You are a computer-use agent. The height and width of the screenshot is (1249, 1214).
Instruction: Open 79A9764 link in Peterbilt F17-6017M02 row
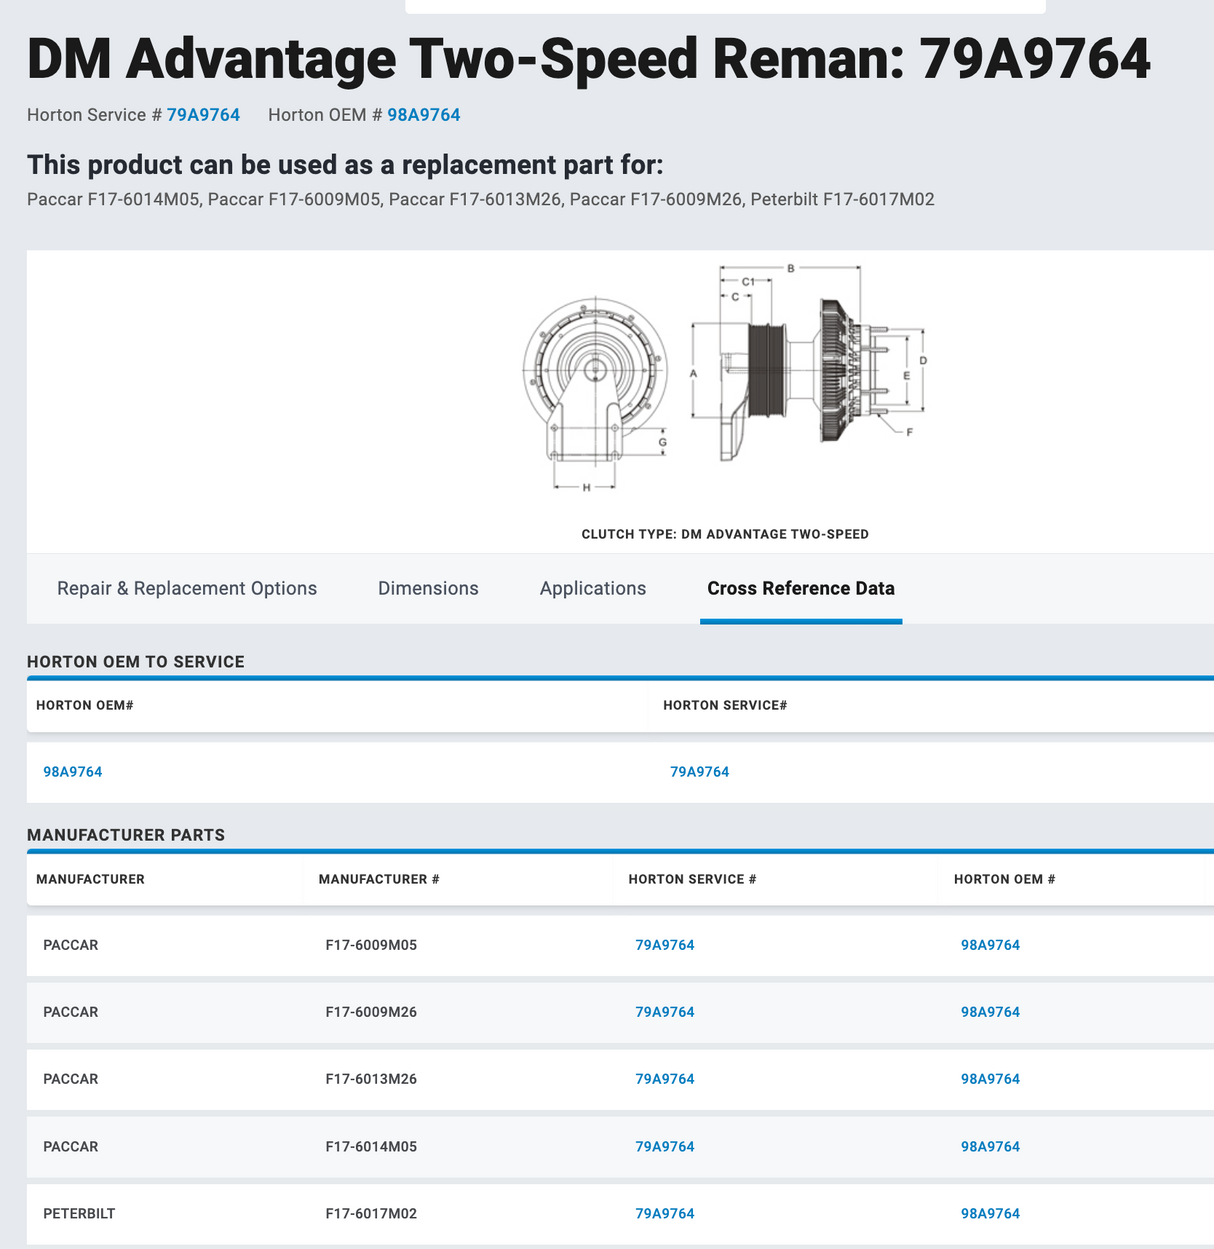pyautogui.click(x=664, y=1214)
